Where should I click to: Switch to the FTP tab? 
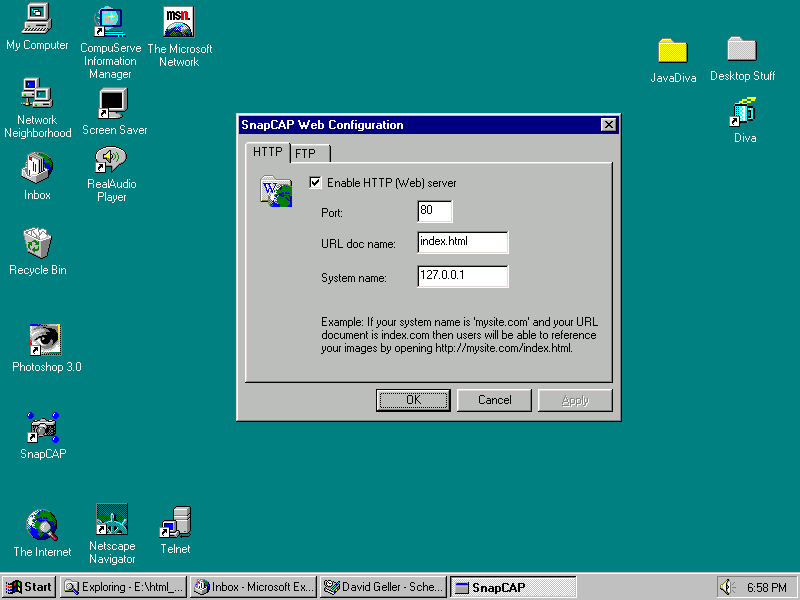click(x=307, y=154)
